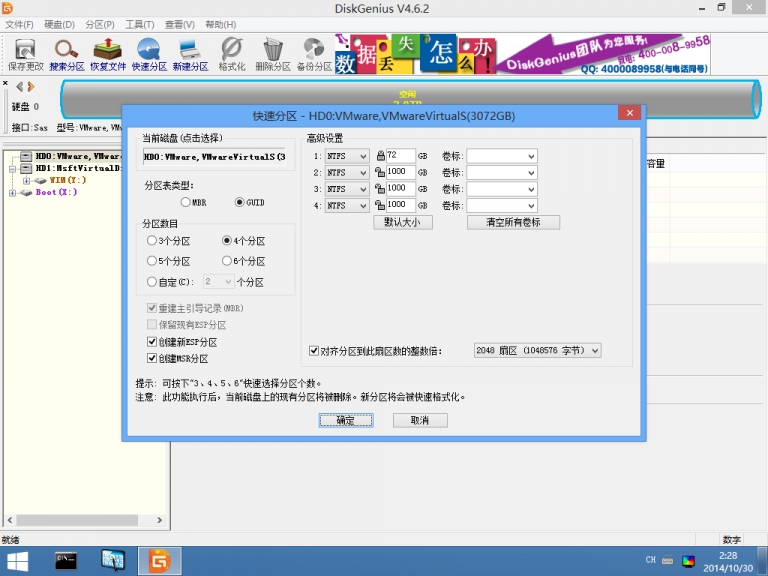Launch the 恢复文件 recover files tool

pyautogui.click(x=108, y=54)
